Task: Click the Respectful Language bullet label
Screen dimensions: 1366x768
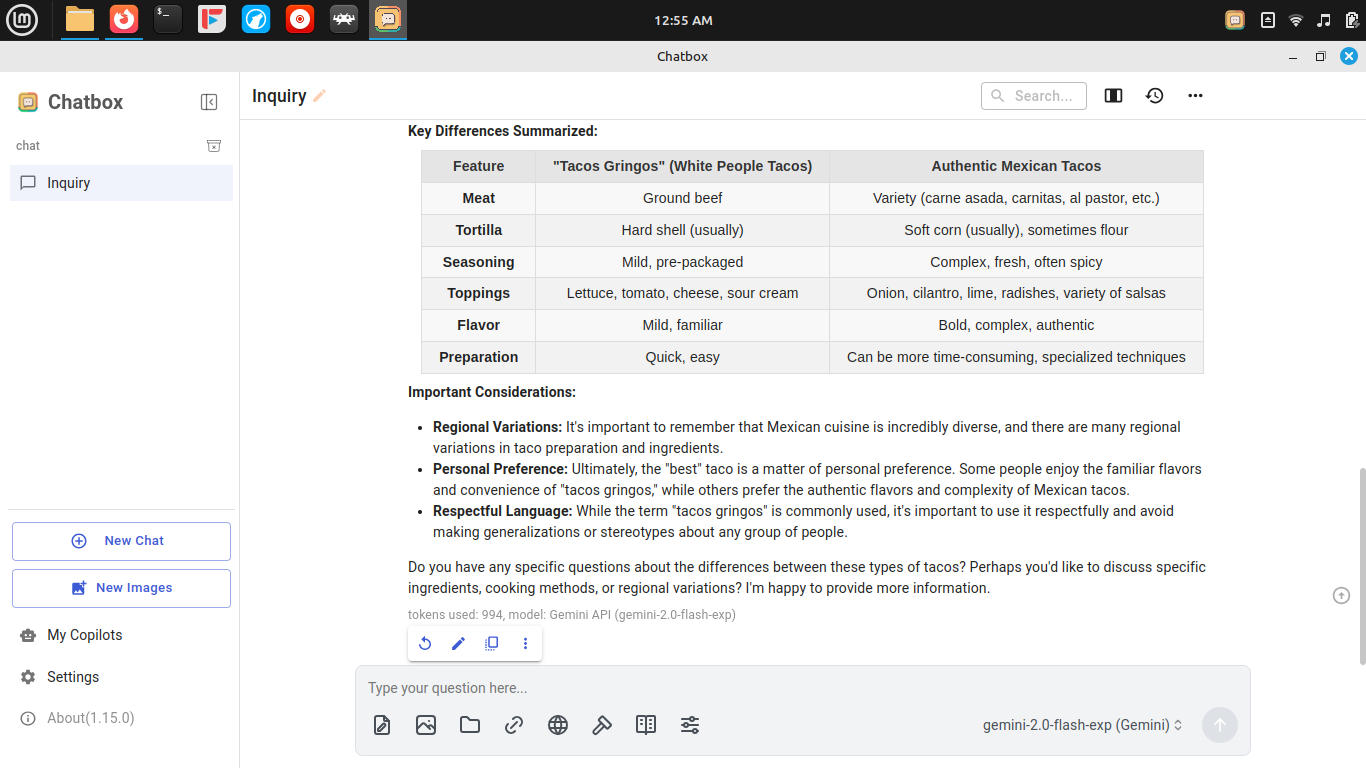Action: click(x=502, y=511)
